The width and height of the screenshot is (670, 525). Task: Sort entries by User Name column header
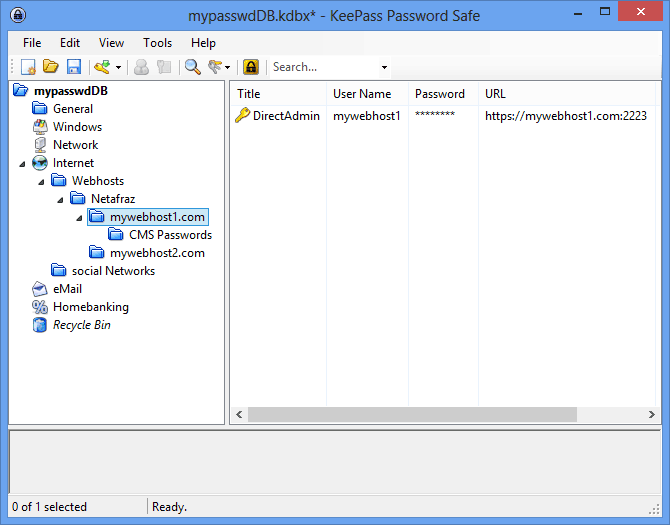(367, 94)
